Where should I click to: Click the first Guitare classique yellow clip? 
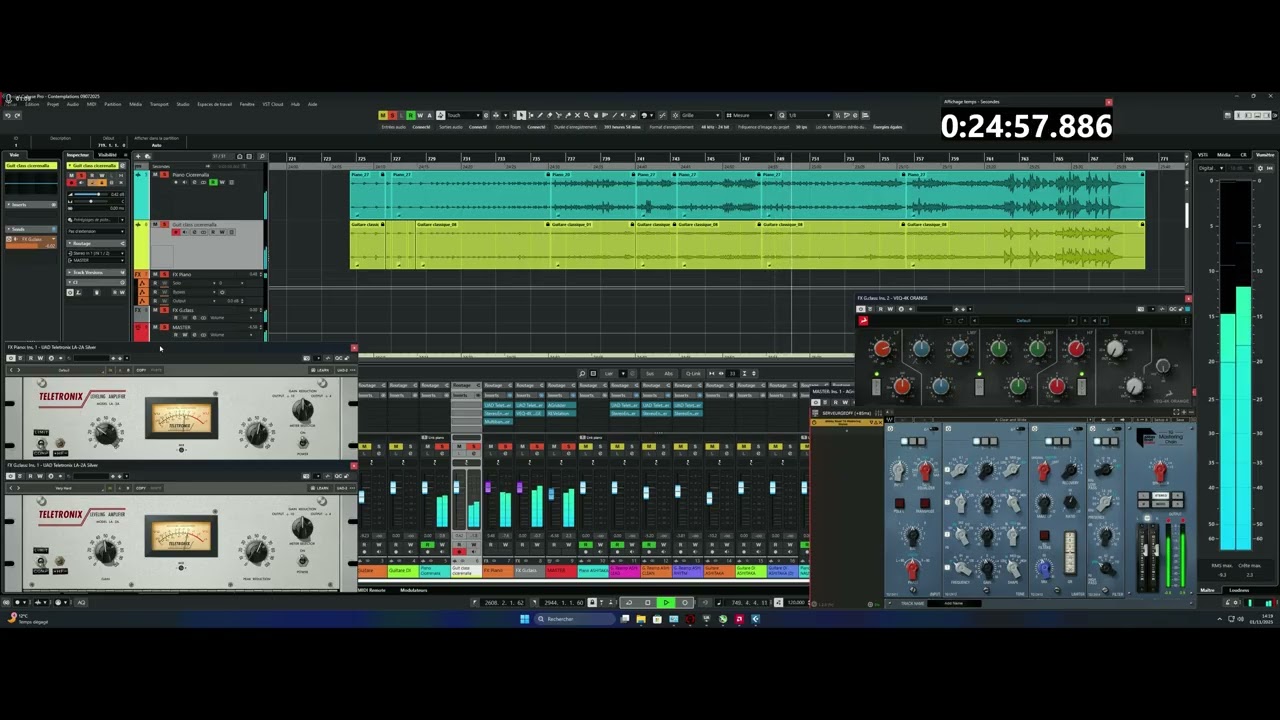point(368,245)
